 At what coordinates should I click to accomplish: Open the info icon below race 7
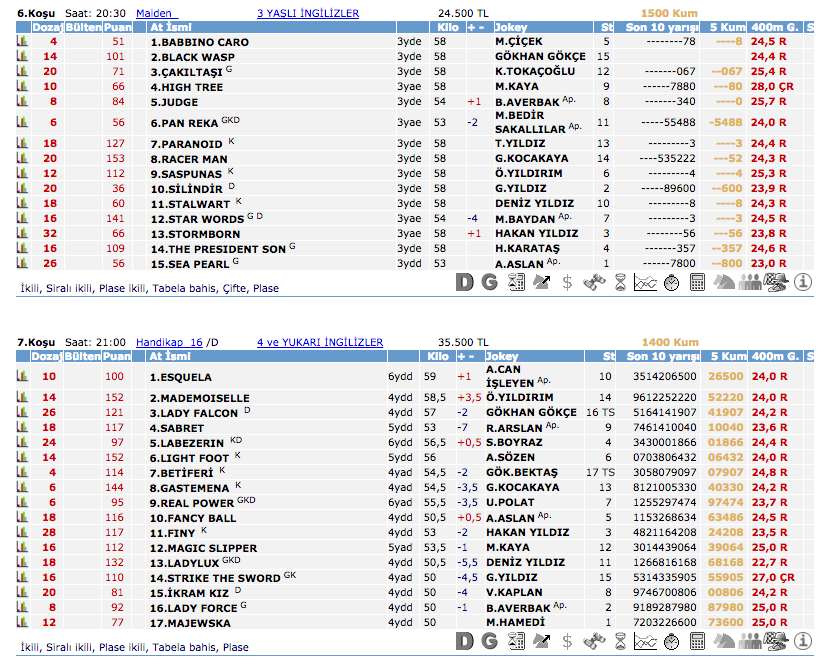(x=802, y=641)
